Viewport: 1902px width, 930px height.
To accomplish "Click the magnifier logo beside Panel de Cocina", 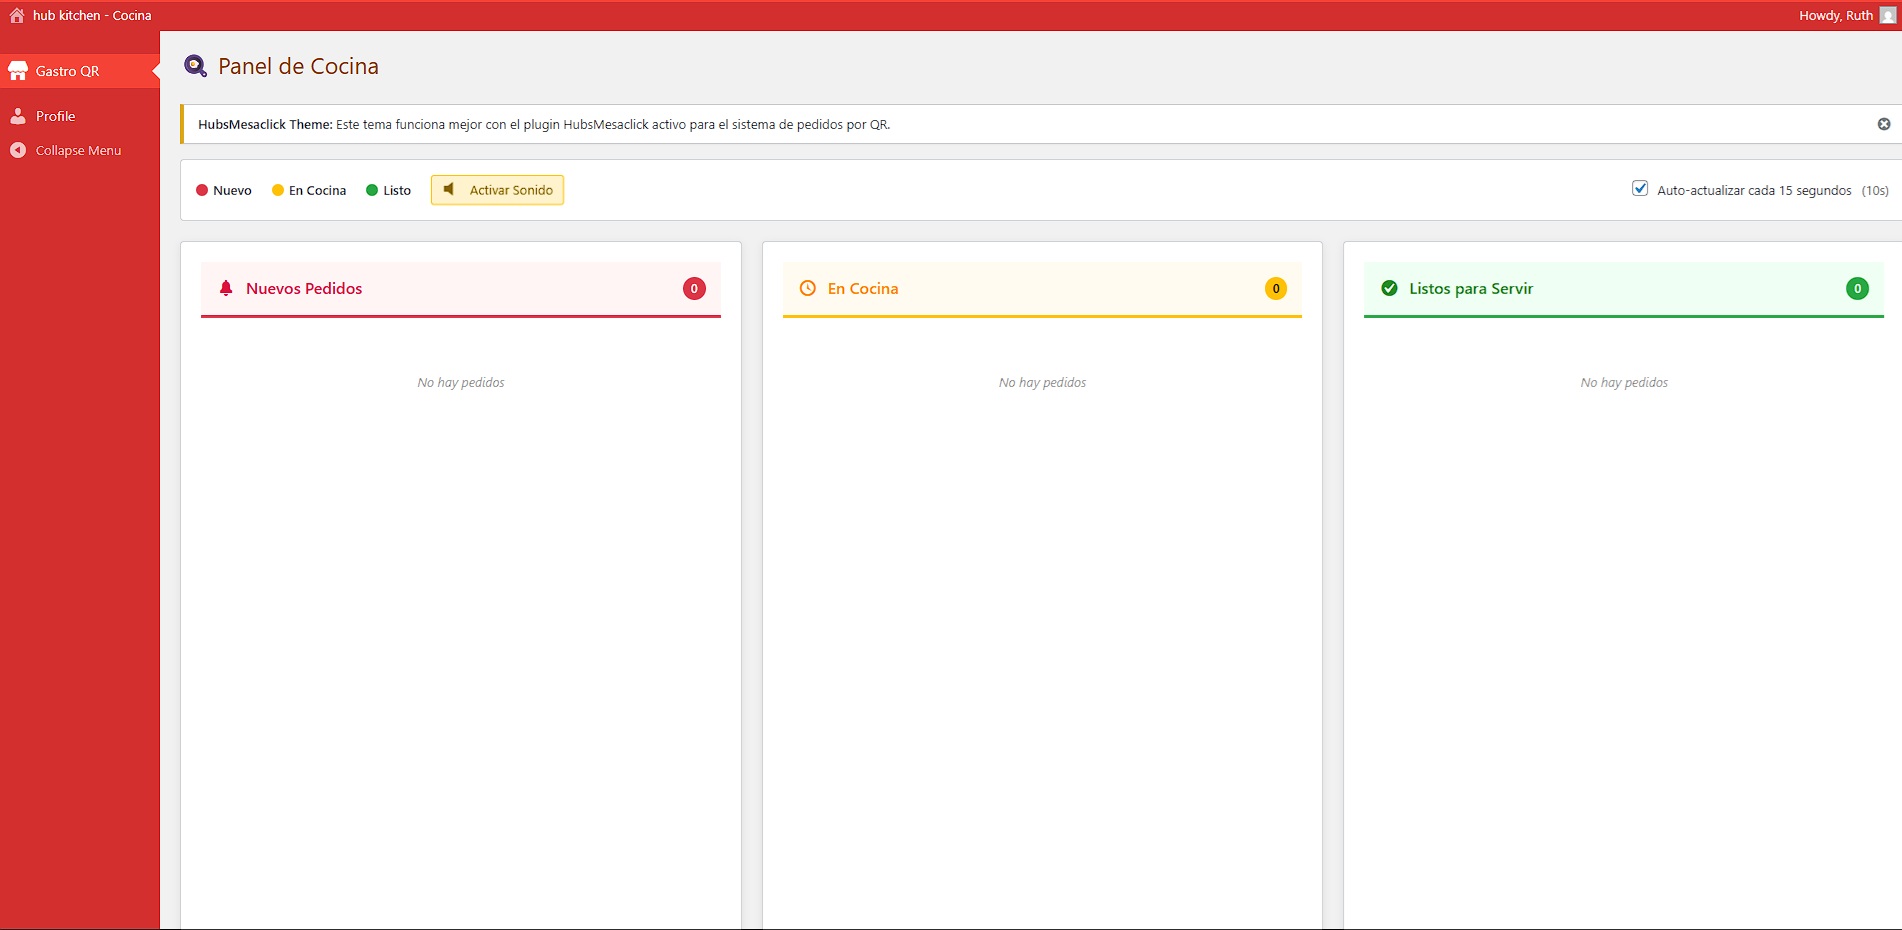I will [196, 64].
